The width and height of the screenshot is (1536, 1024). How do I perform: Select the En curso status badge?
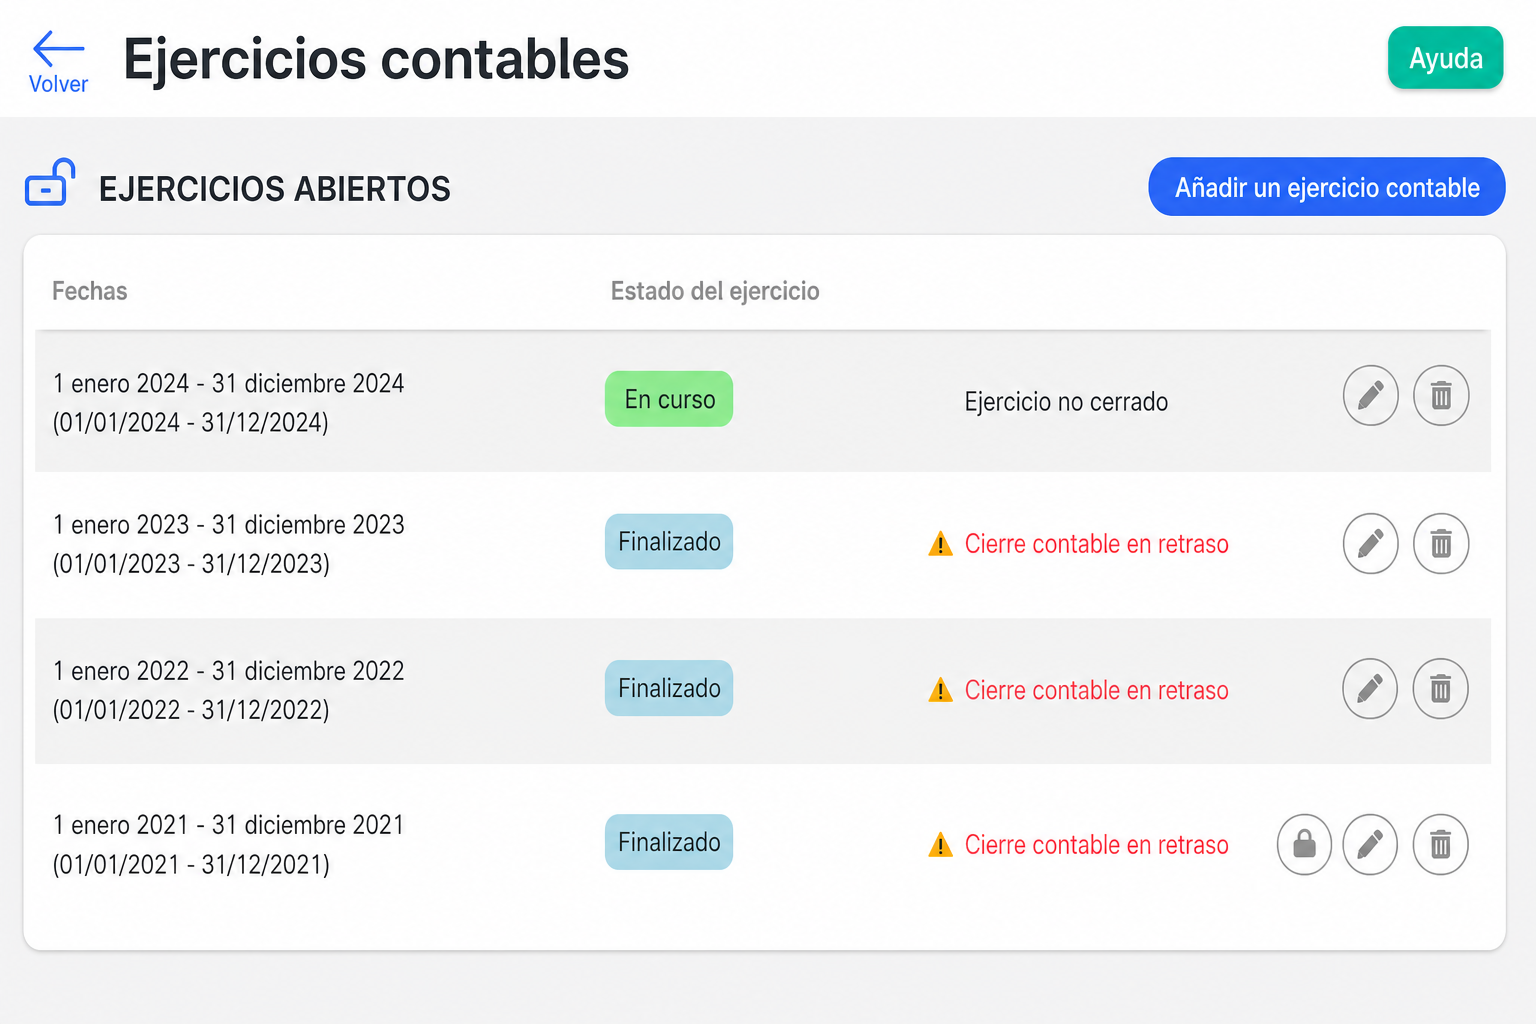pos(669,399)
